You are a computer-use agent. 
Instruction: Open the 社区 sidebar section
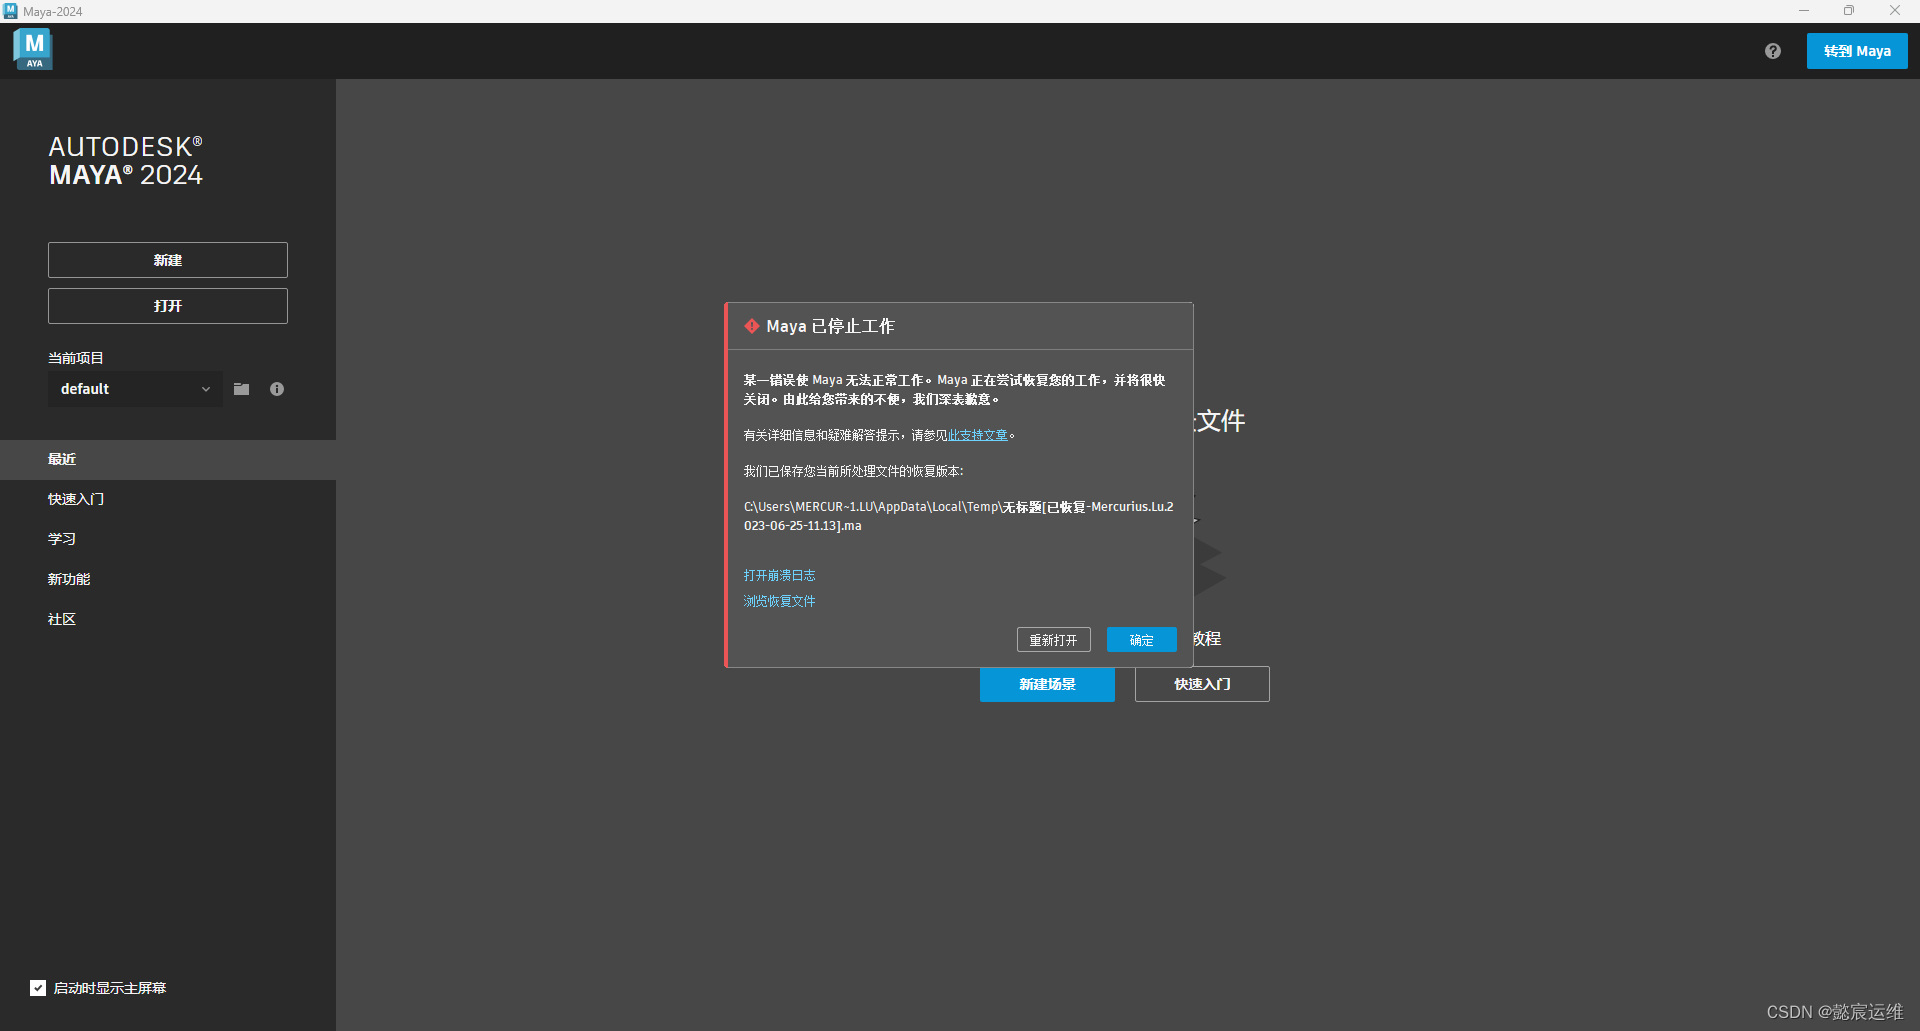point(62,619)
